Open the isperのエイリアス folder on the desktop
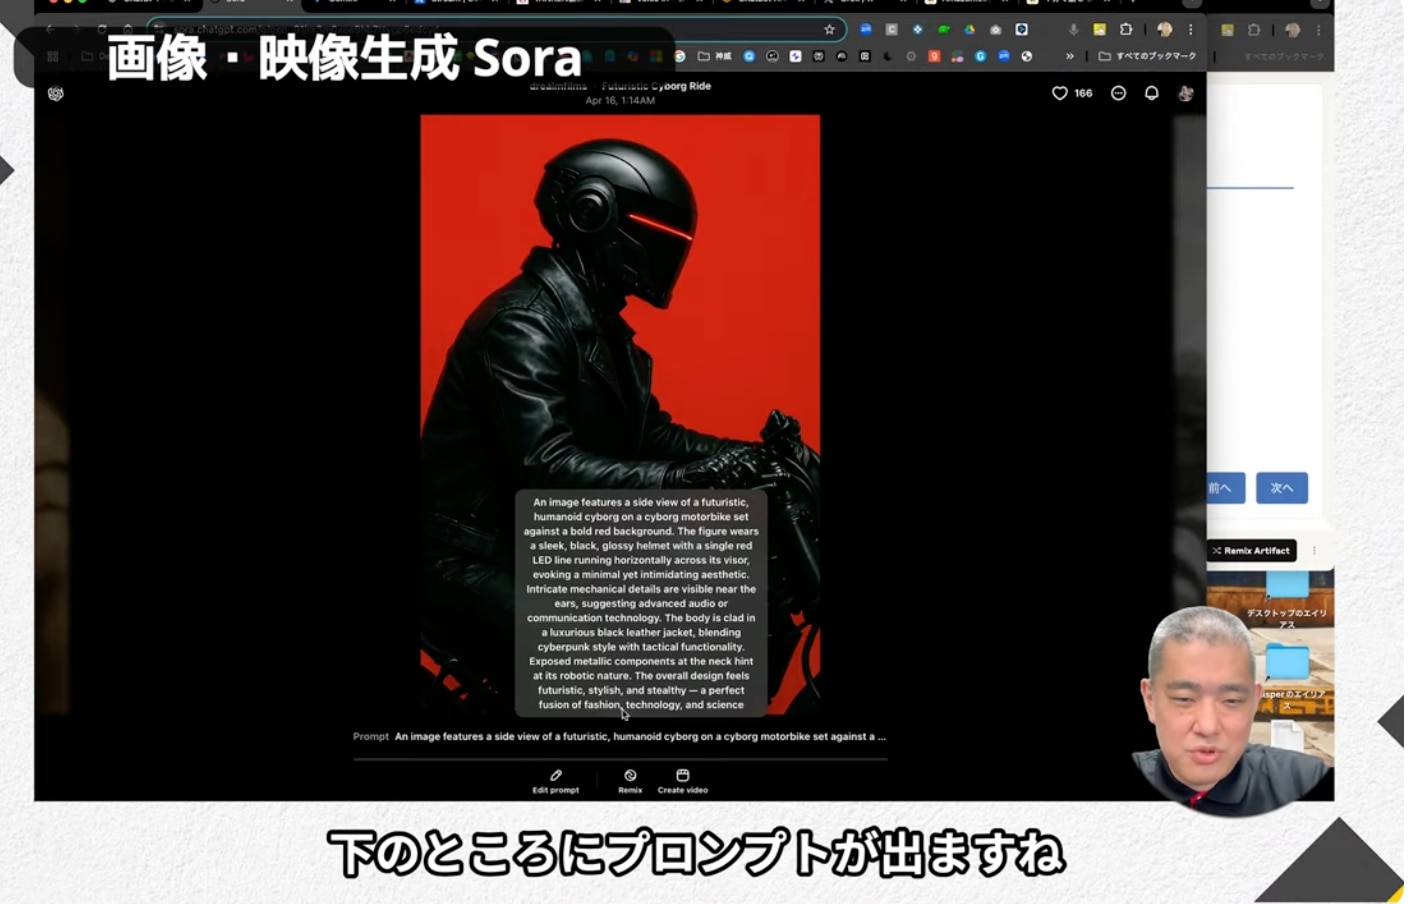Image resolution: width=1418 pixels, height=904 pixels. point(1288,678)
